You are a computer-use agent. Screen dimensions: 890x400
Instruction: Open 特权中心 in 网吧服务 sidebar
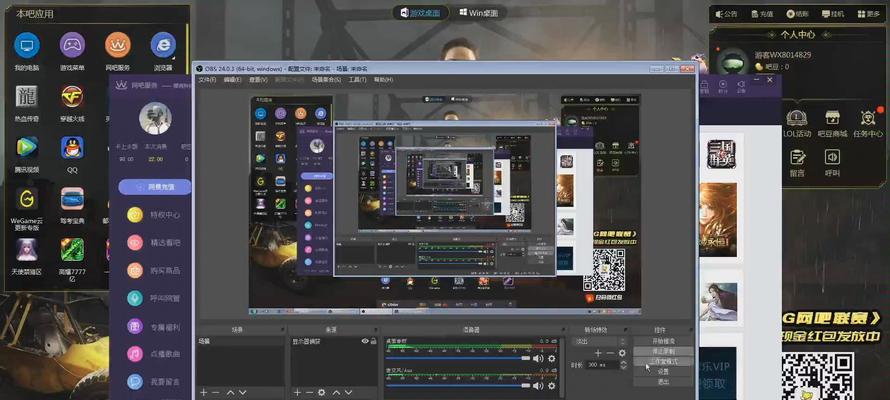[154, 215]
